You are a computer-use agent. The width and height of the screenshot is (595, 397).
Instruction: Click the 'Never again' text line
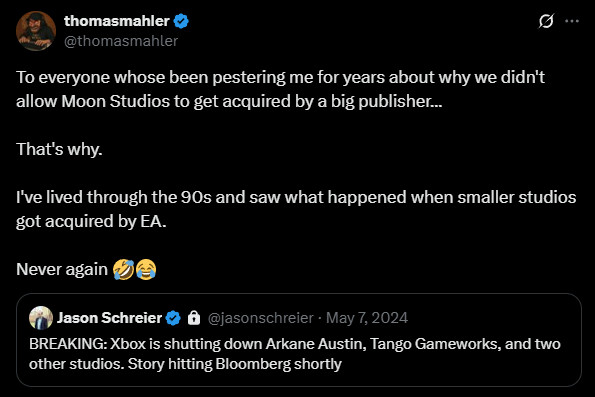point(62,269)
